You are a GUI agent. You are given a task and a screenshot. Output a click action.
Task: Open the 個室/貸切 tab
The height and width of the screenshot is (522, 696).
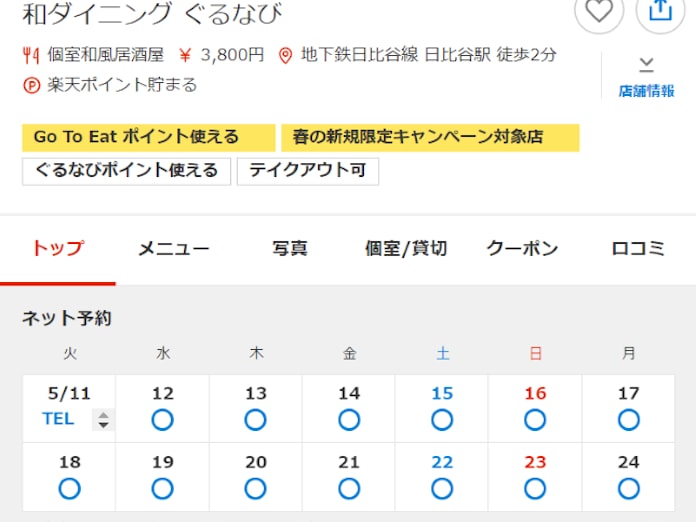(x=406, y=249)
